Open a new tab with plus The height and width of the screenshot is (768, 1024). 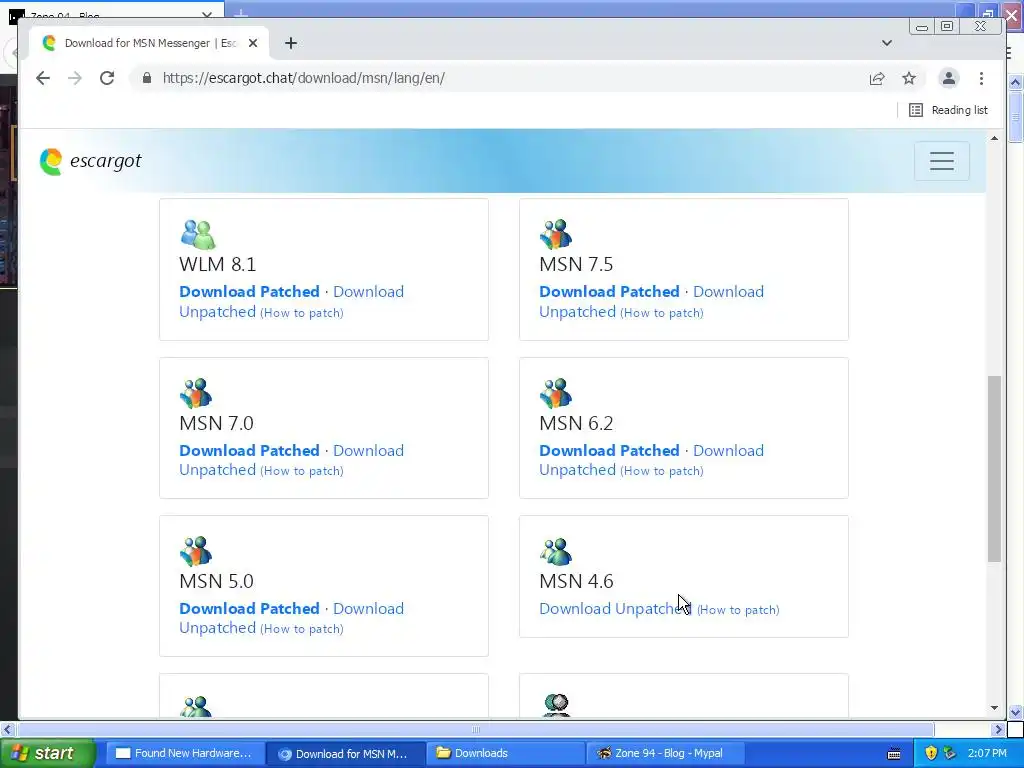(291, 43)
